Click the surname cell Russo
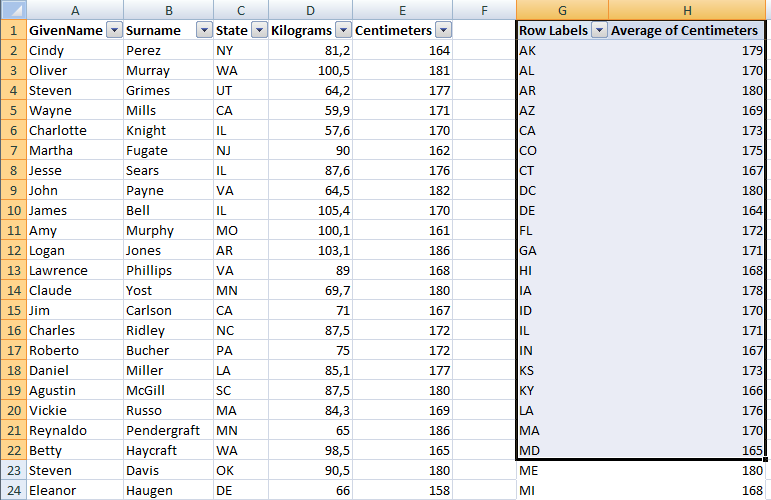 click(169, 411)
